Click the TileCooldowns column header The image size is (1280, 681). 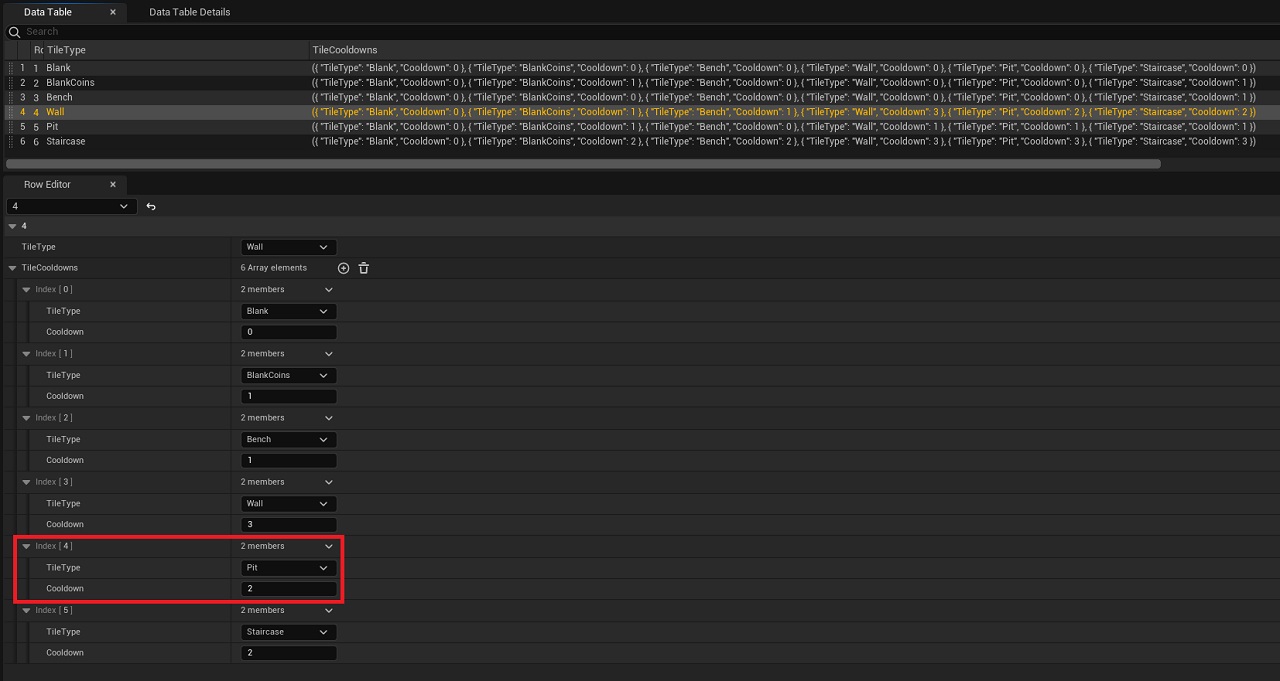coord(345,50)
